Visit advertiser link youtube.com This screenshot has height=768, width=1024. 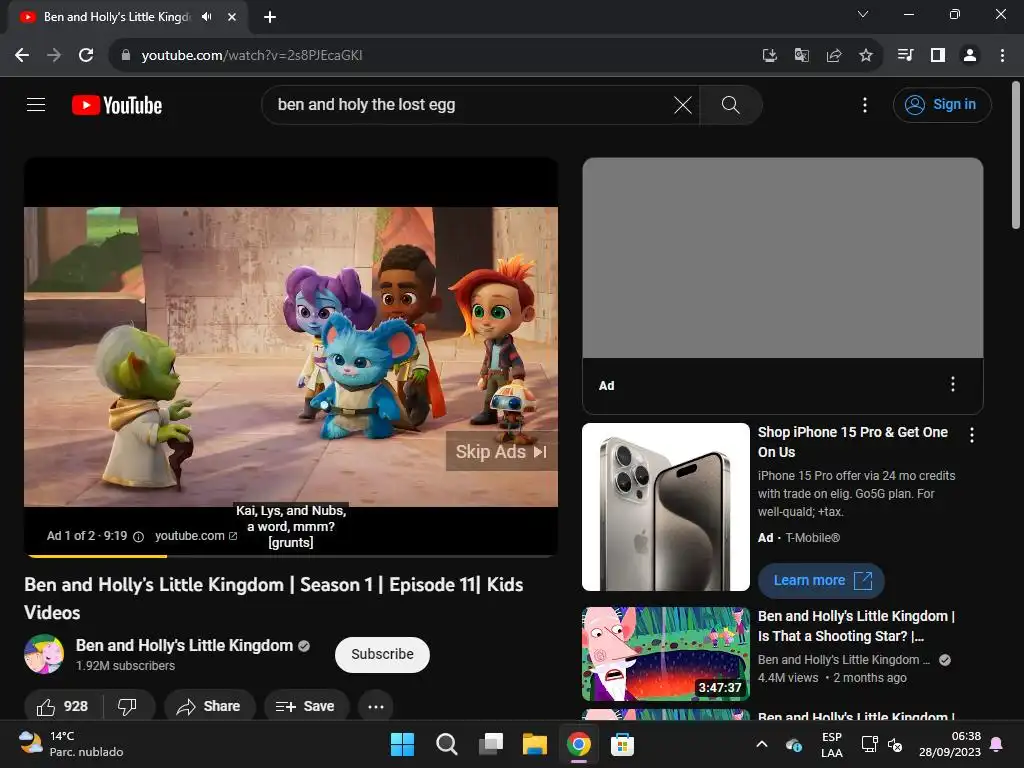[x=195, y=536]
